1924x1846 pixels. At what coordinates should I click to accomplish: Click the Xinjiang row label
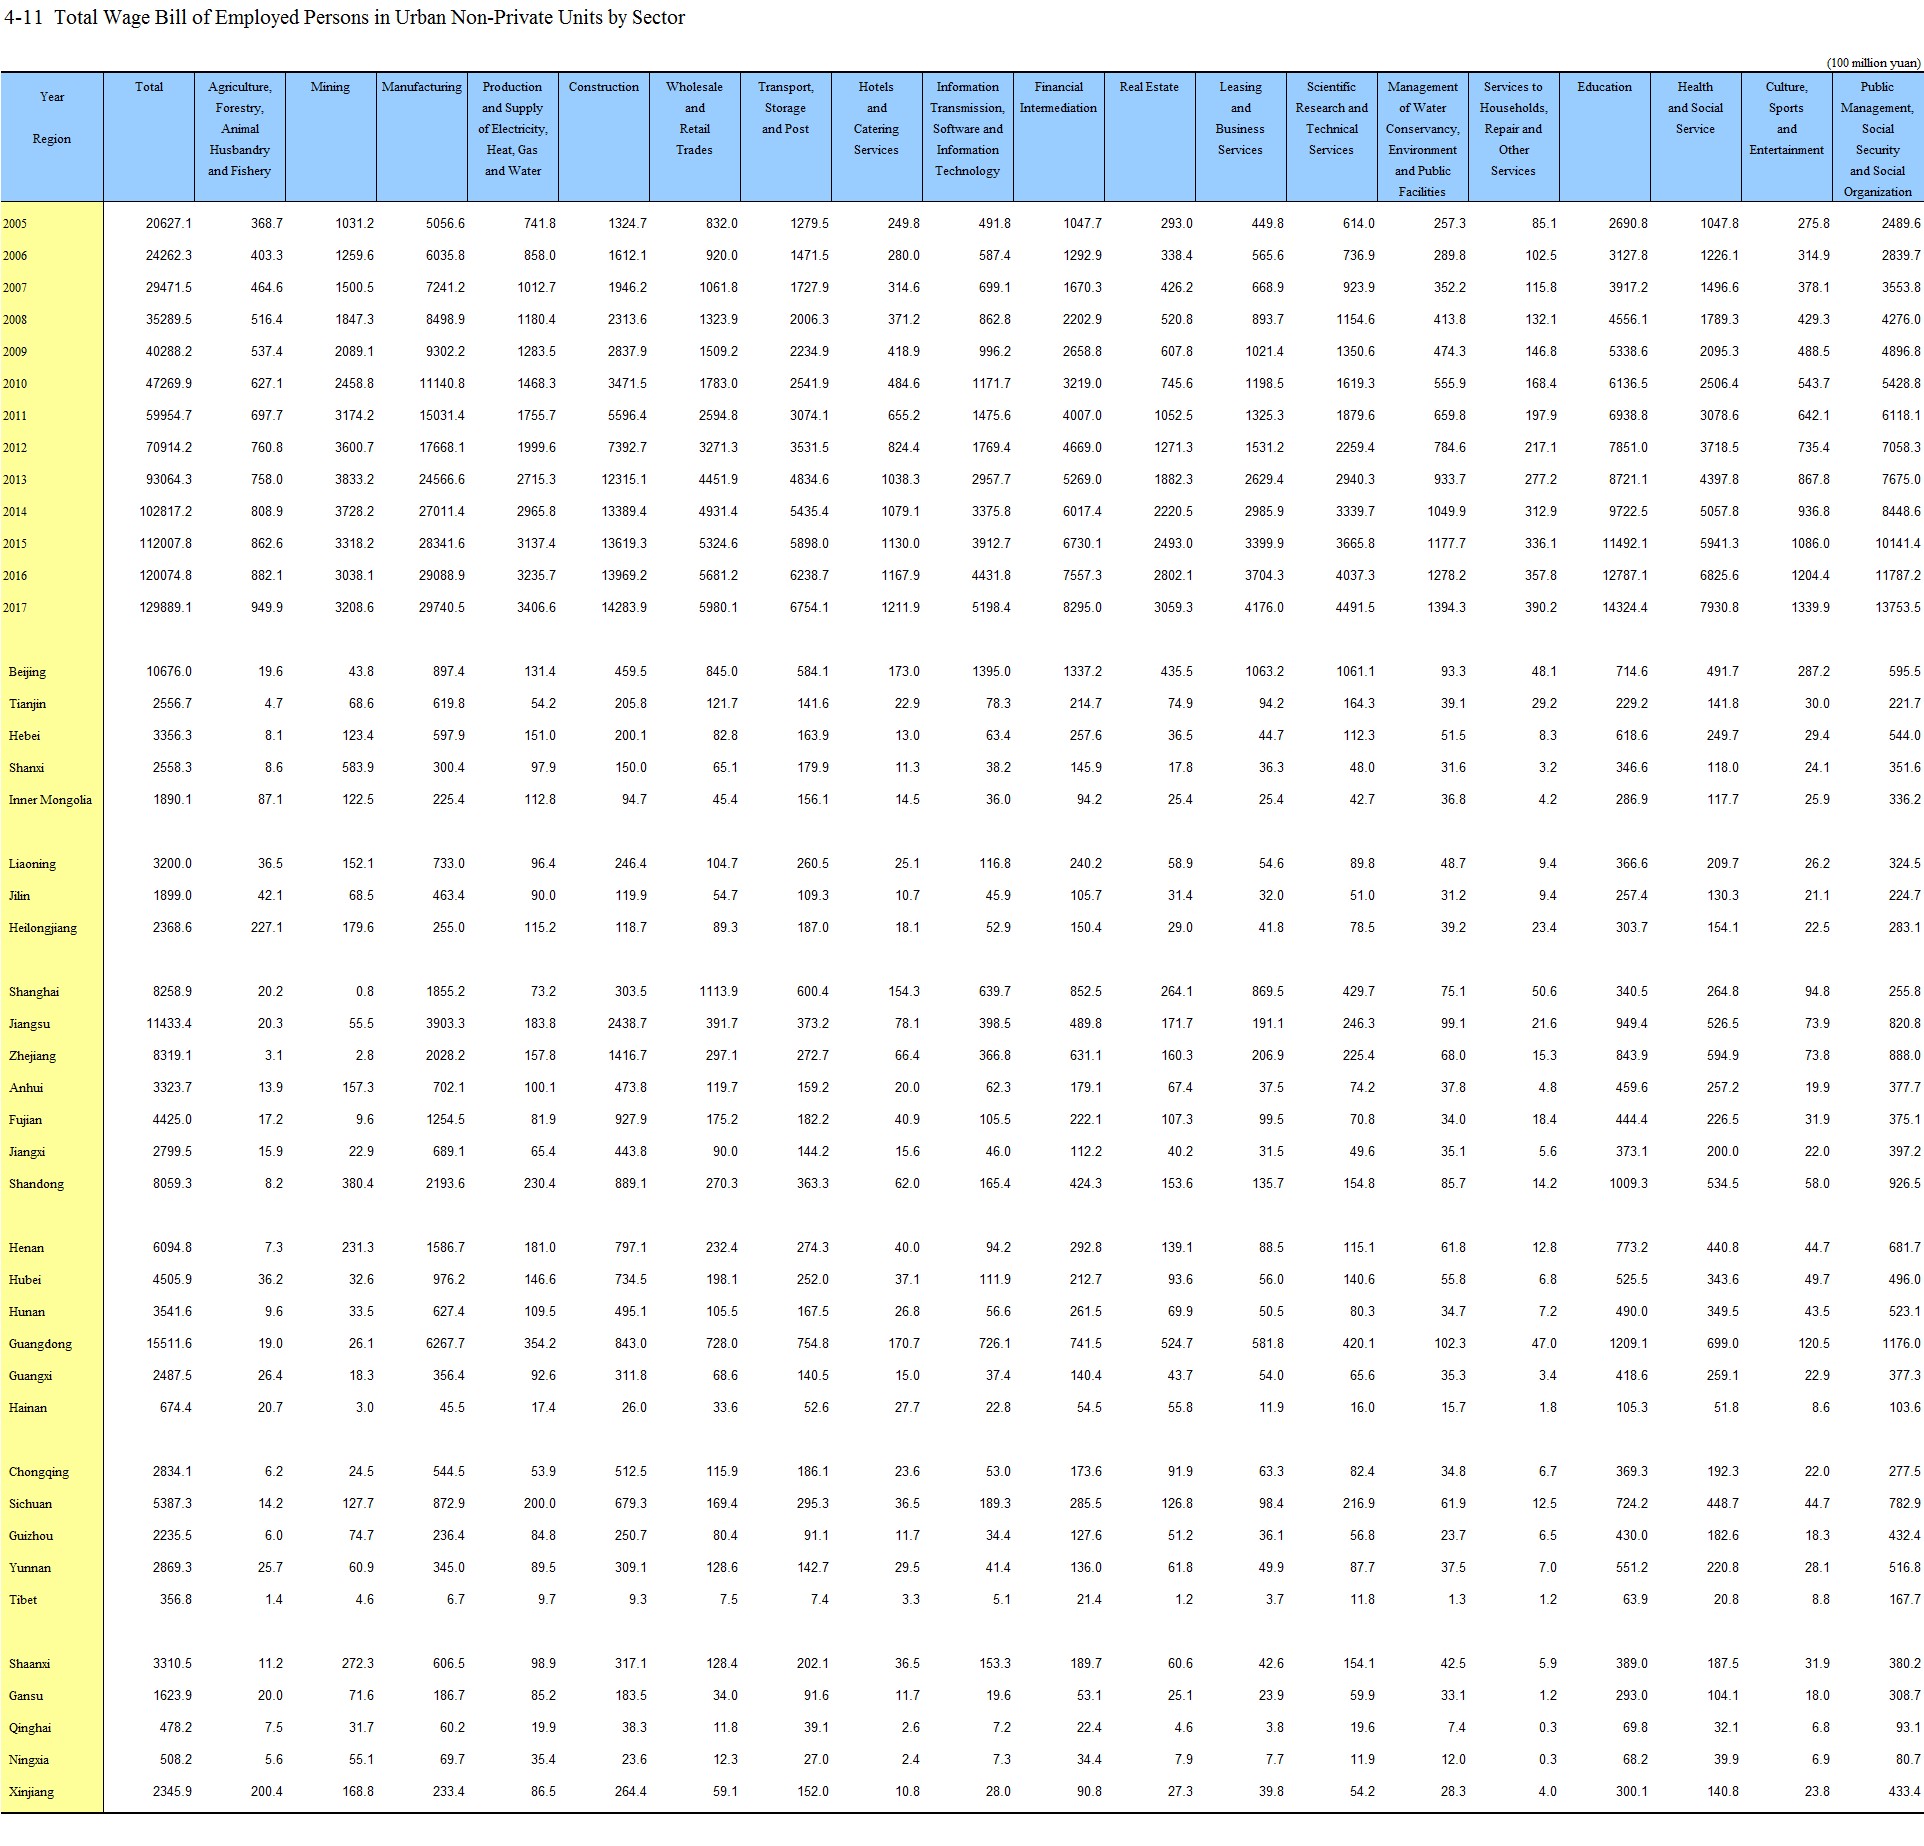pos(31,1792)
